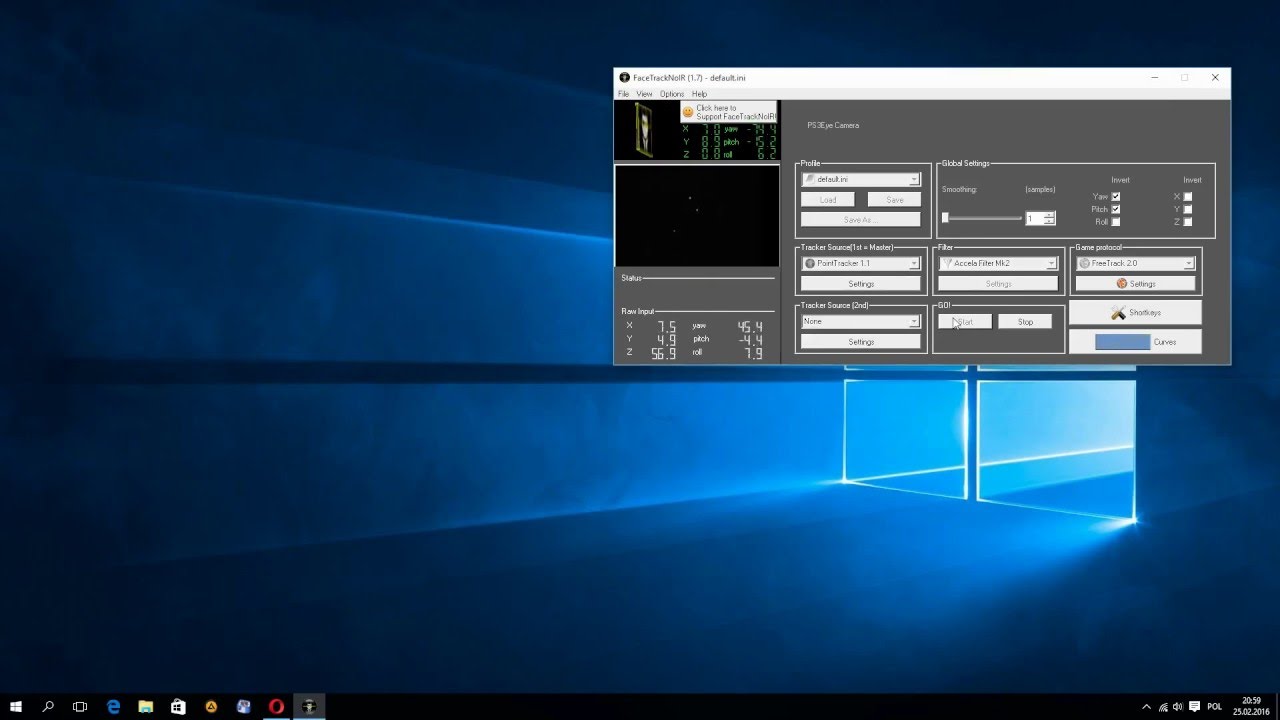
Task: Open the Windows Start menu
Action: [16, 706]
